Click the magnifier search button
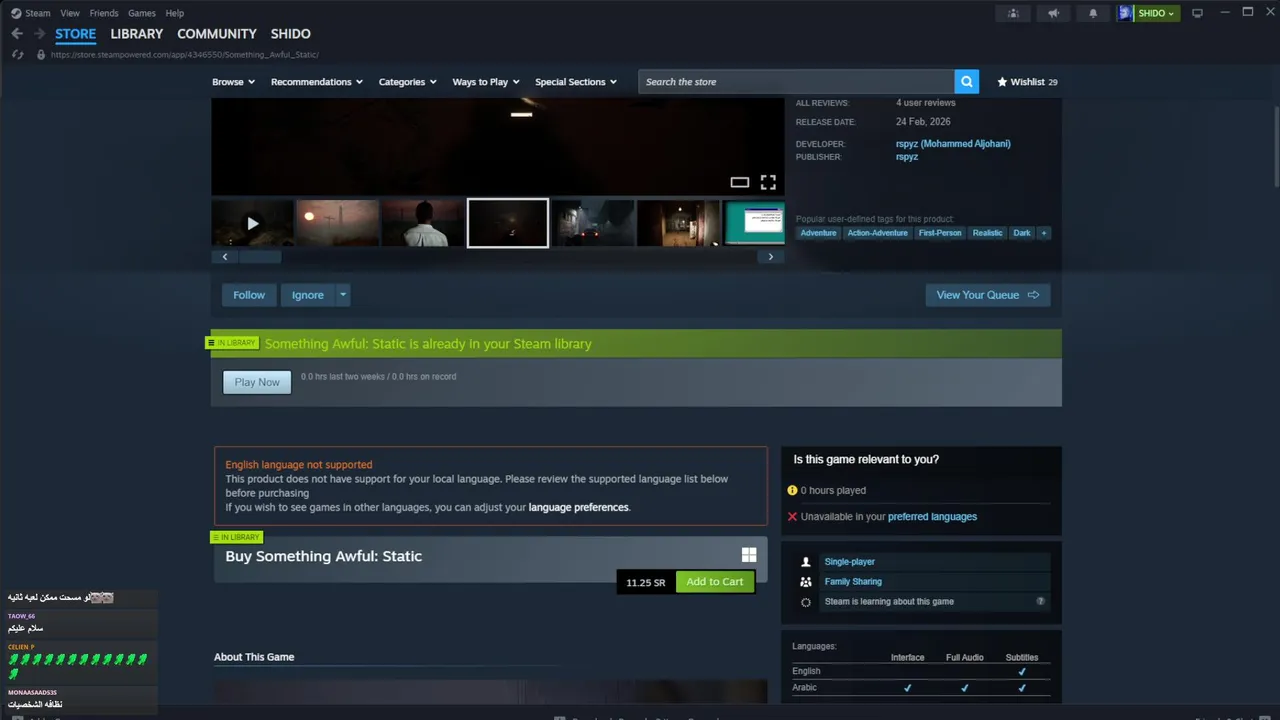The image size is (1280, 720). pyautogui.click(x=966, y=82)
